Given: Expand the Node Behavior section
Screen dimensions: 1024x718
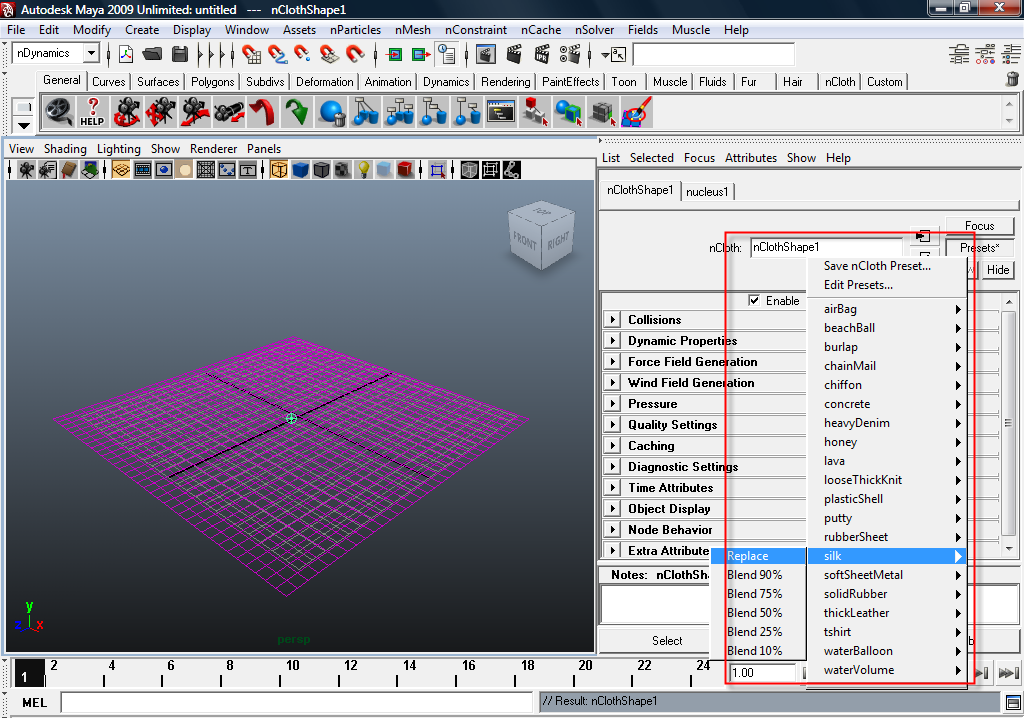Looking at the screenshot, I should click(x=612, y=529).
